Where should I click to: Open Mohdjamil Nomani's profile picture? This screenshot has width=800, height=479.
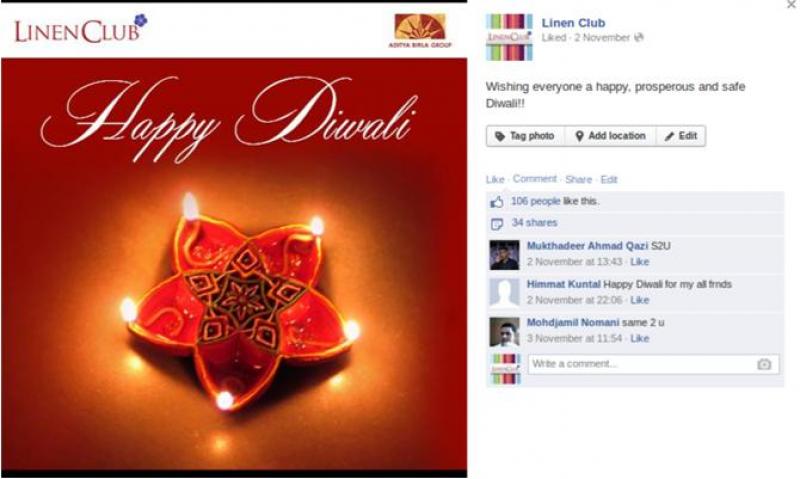(x=504, y=332)
